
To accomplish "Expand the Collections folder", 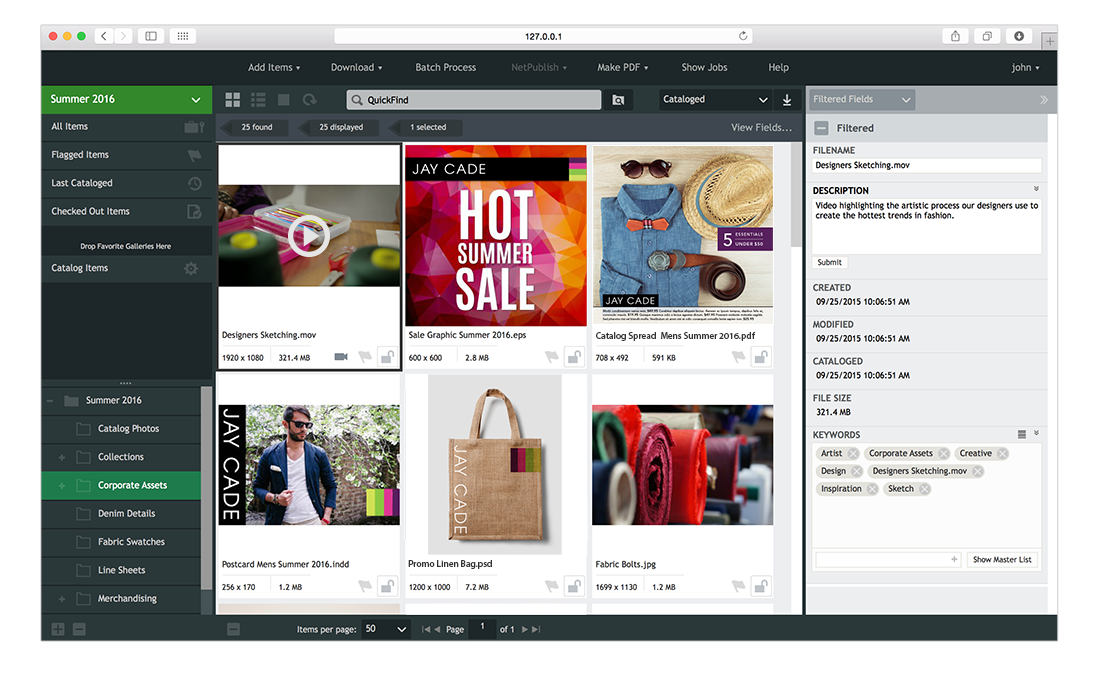I will 62,457.
